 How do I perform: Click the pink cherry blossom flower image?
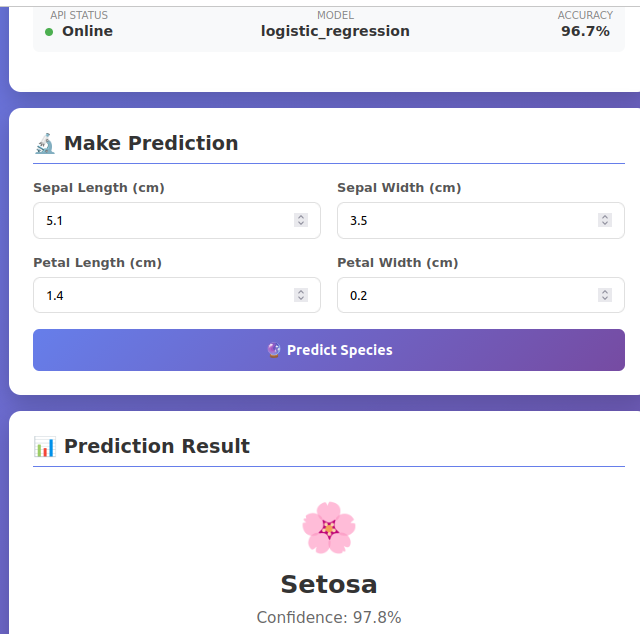coord(328,527)
